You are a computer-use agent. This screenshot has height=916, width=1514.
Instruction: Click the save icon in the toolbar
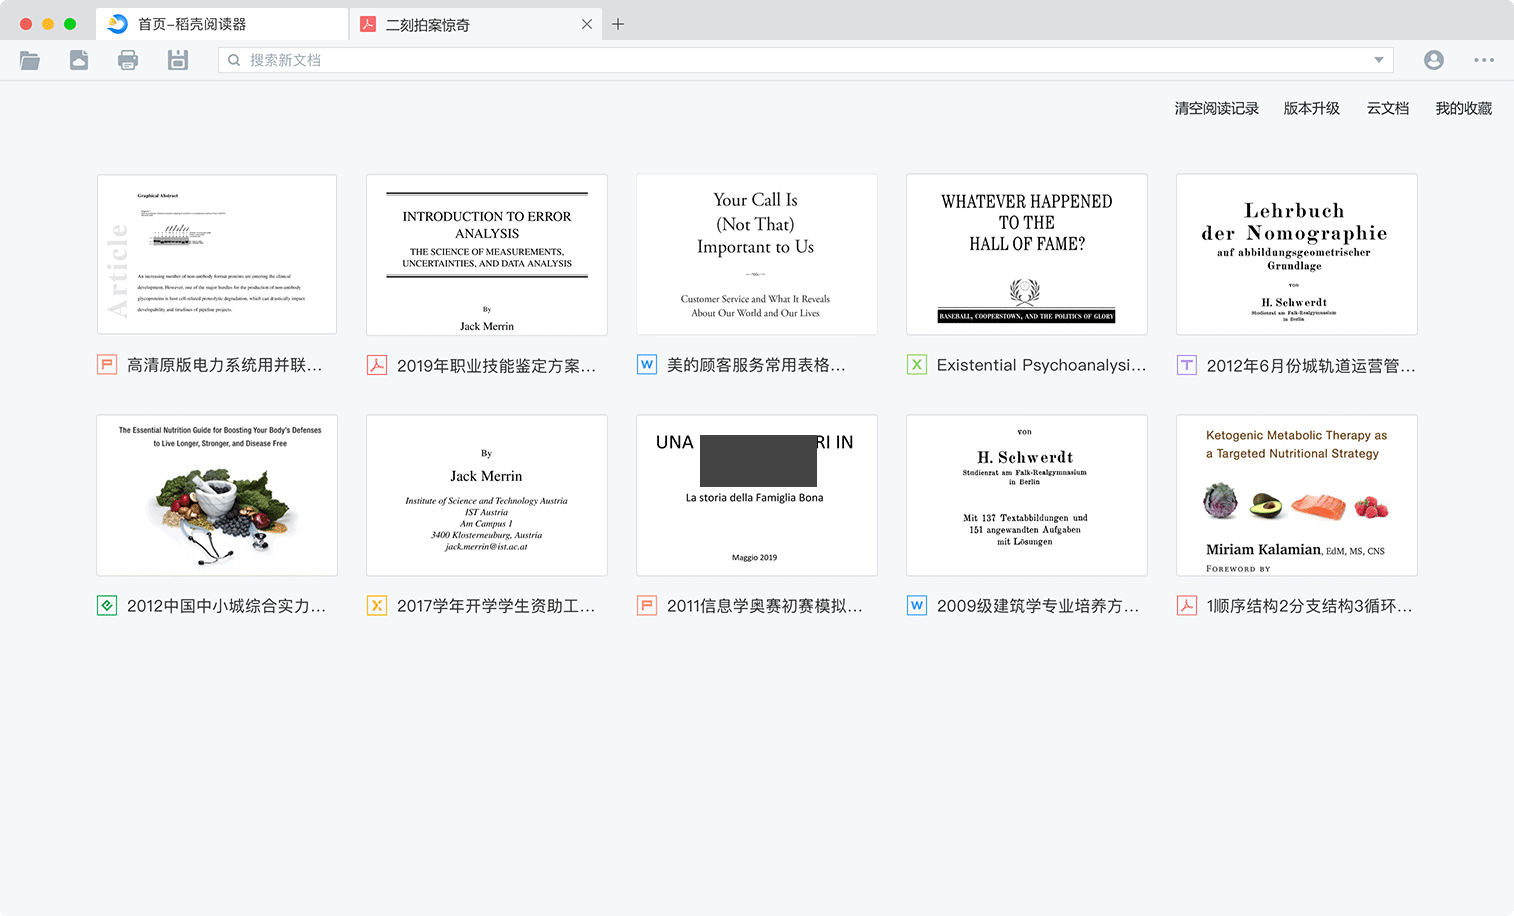177,60
